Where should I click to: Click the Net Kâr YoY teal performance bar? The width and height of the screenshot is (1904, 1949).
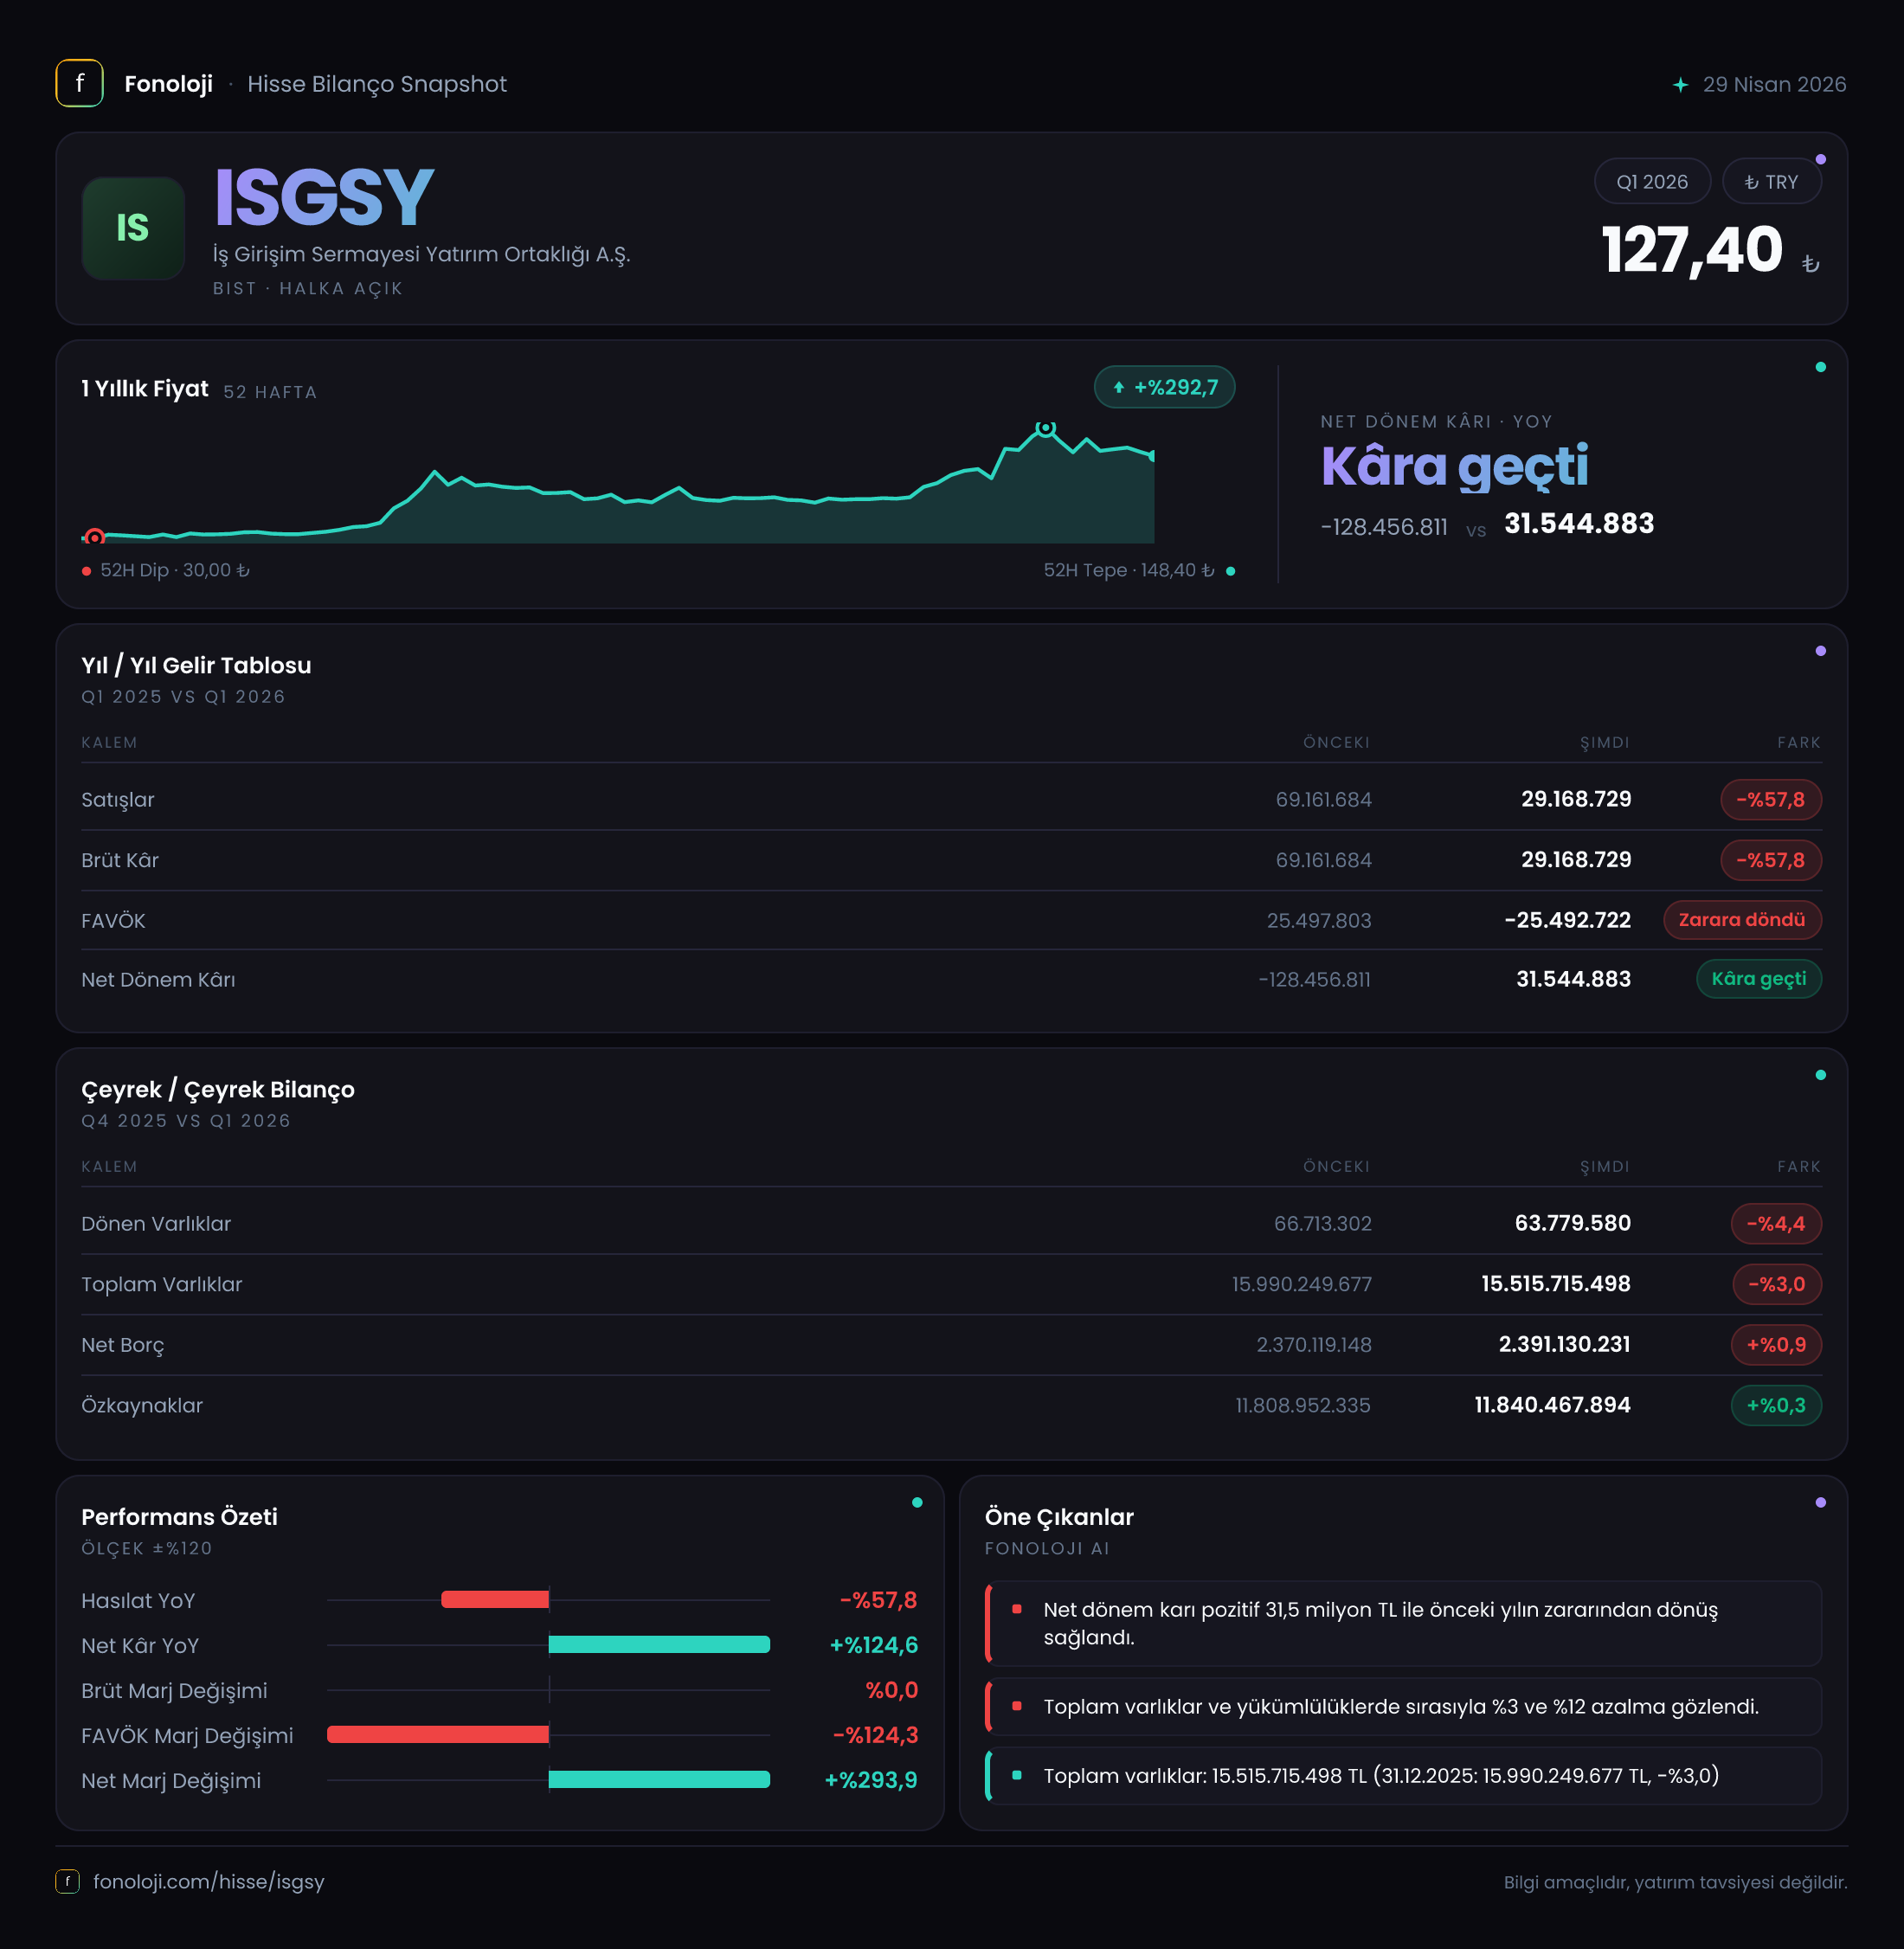[x=659, y=1644]
